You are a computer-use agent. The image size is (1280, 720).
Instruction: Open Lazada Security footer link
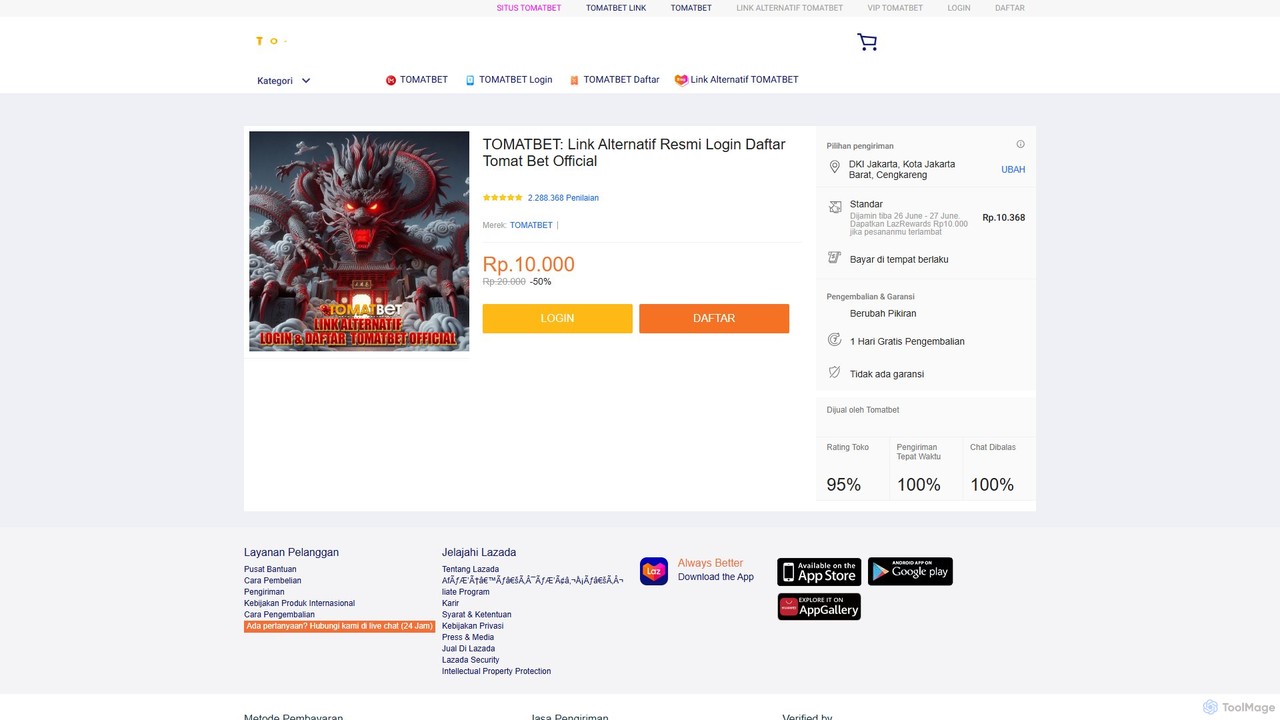tap(471, 660)
